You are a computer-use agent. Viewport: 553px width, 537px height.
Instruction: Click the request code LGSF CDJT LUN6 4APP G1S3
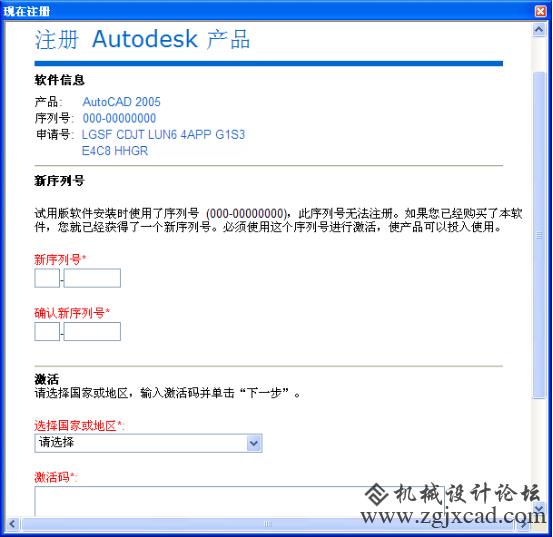click(163, 135)
